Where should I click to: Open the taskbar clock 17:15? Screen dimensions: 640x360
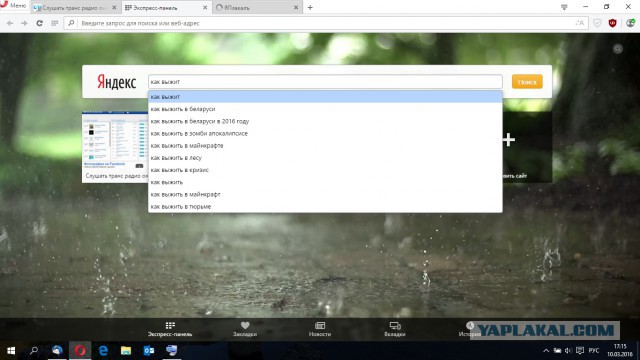point(620,351)
